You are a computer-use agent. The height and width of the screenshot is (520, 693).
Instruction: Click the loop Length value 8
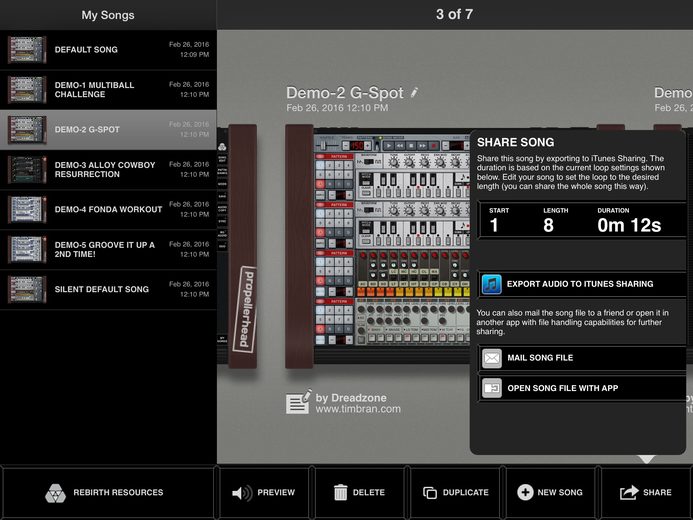[x=548, y=225]
